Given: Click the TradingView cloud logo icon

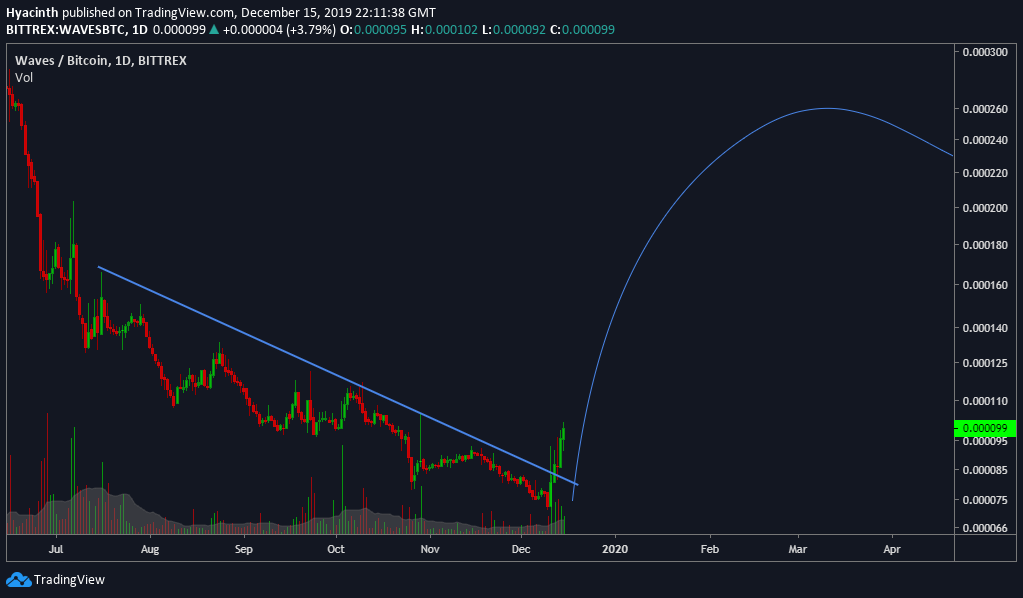Looking at the screenshot, I should click(x=18, y=579).
